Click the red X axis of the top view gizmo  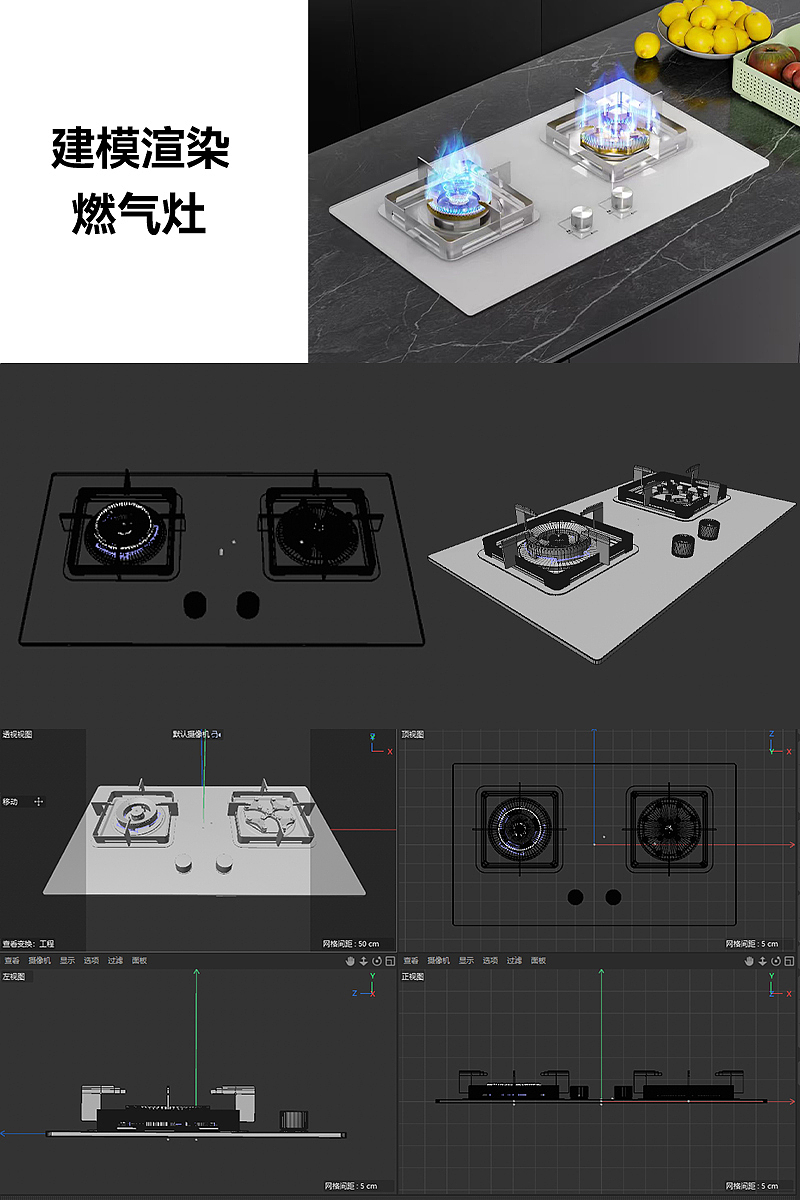click(x=789, y=751)
